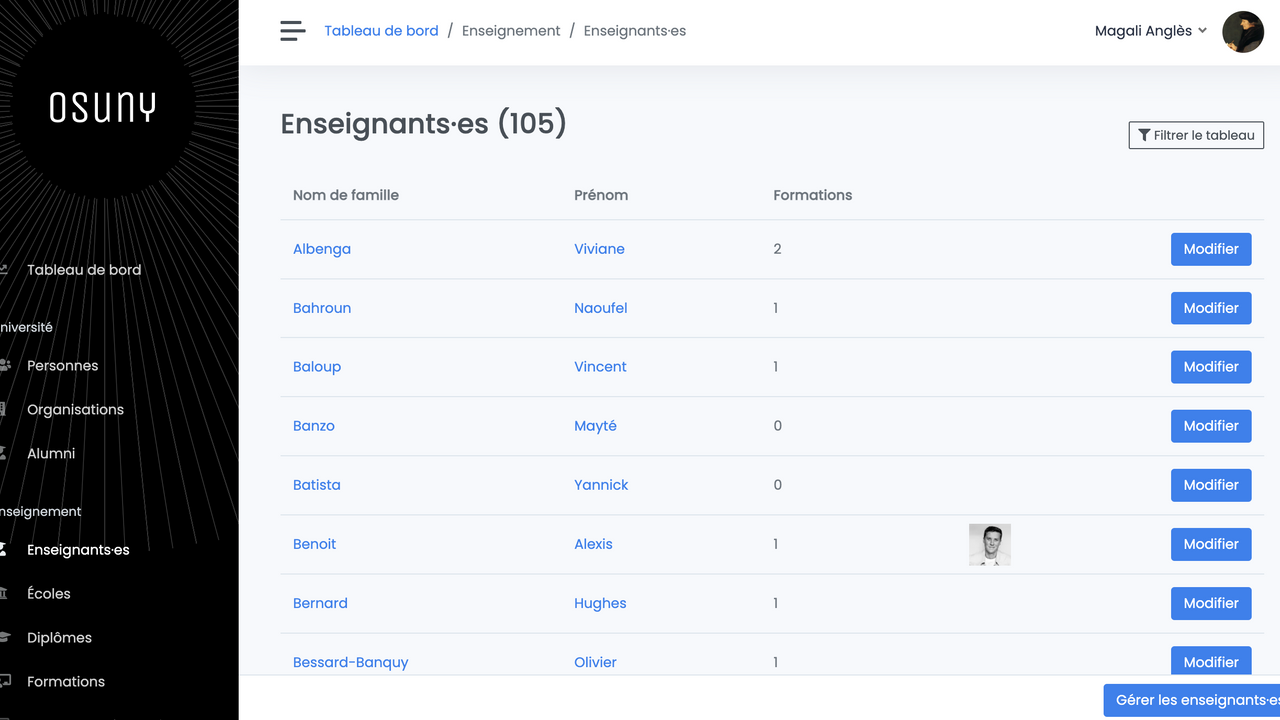1280x720 pixels.
Task: Open Diplômes in the sidebar
Action: pos(59,638)
